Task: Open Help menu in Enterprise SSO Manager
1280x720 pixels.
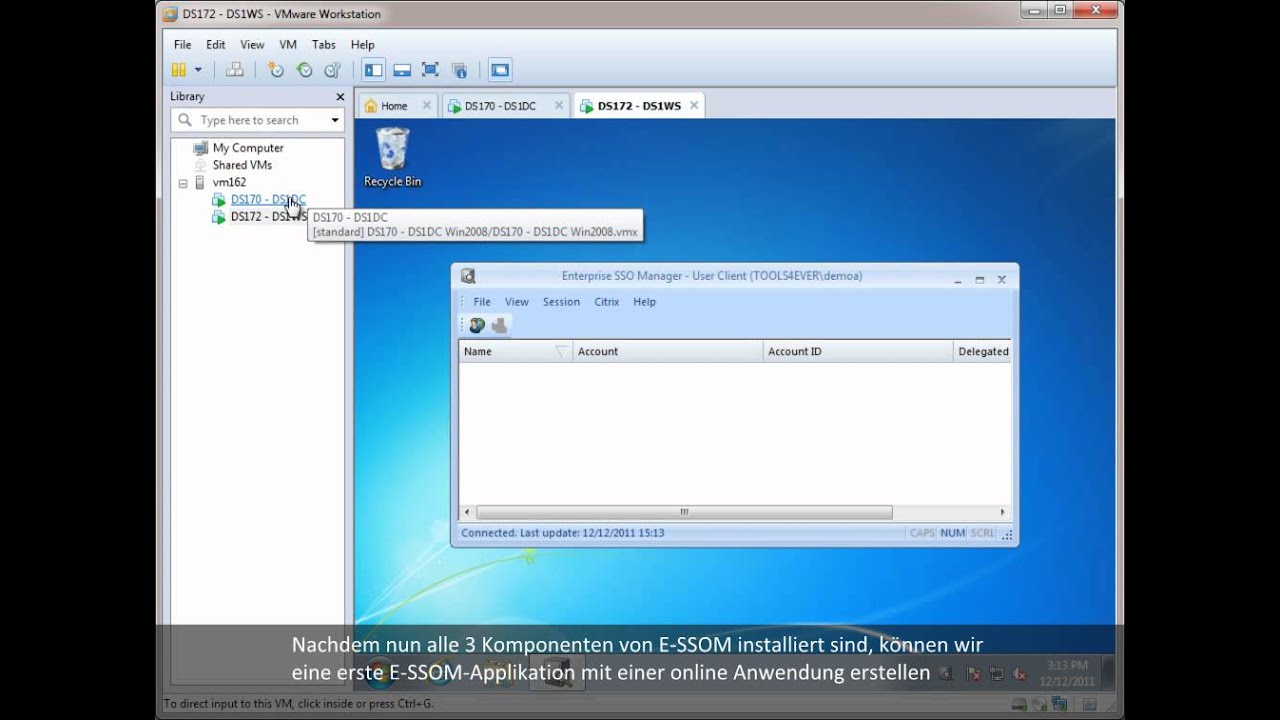Action: [645, 302]
